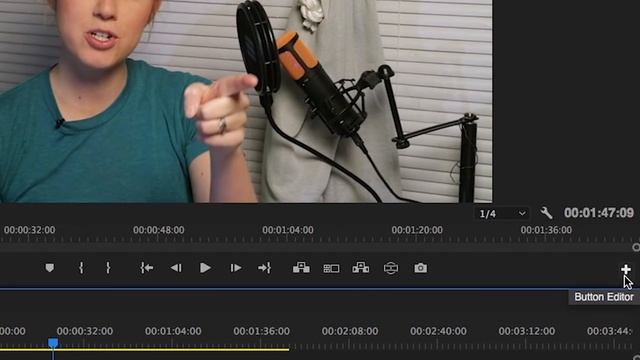Step forward one frame
Viewport: 640px width, 360px height.
pyautogui.click(x=236, y=268)
